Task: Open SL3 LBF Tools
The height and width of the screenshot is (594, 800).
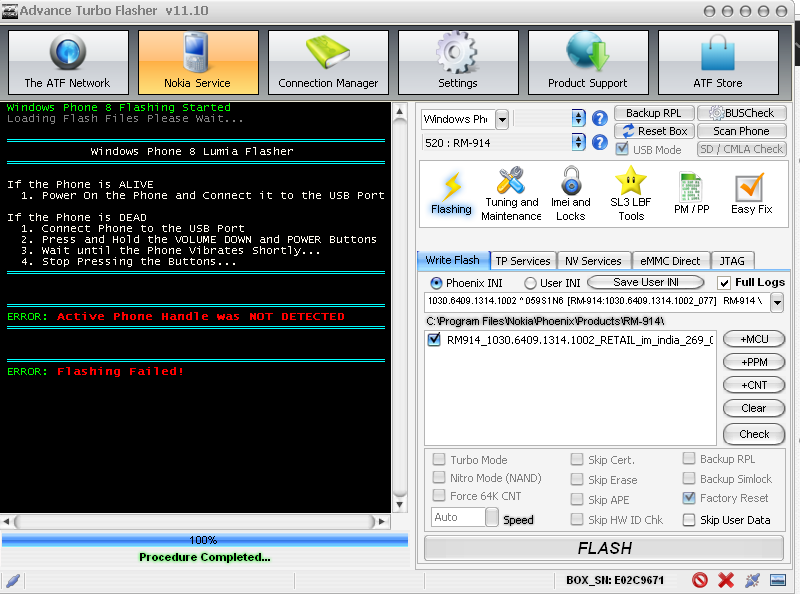Action: pos(631,194)
